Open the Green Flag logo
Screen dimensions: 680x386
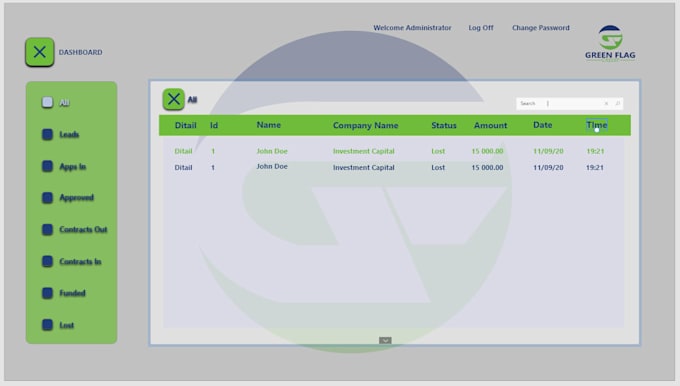[610, 43]
